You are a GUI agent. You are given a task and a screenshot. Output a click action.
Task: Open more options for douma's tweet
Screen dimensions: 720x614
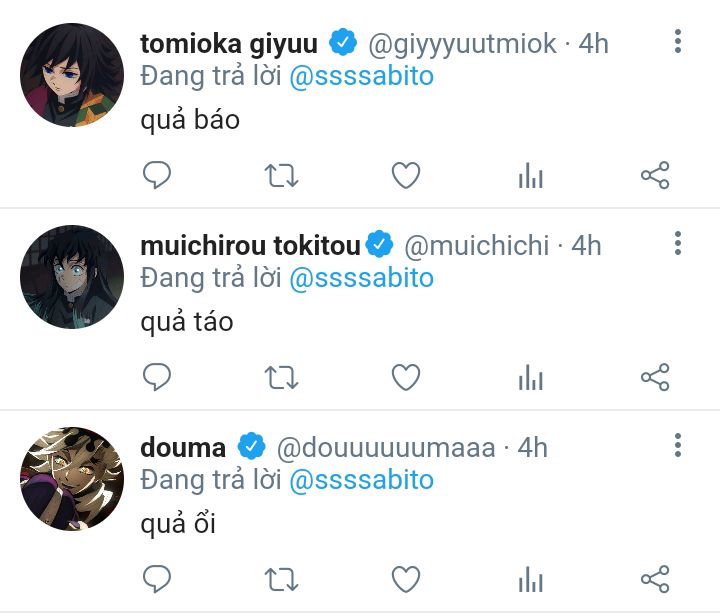(x=678, y=445)
